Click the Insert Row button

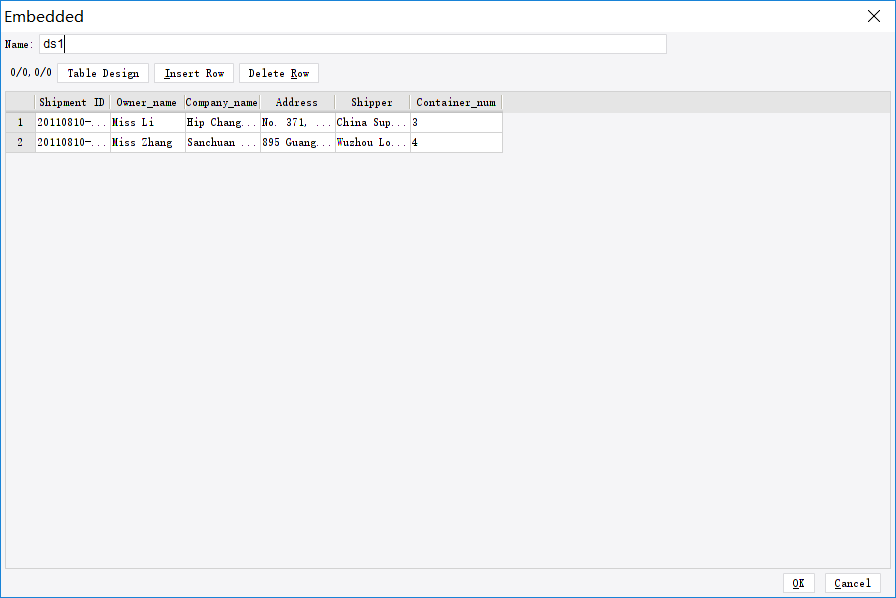pyautogui.click(x=193, y=72)
